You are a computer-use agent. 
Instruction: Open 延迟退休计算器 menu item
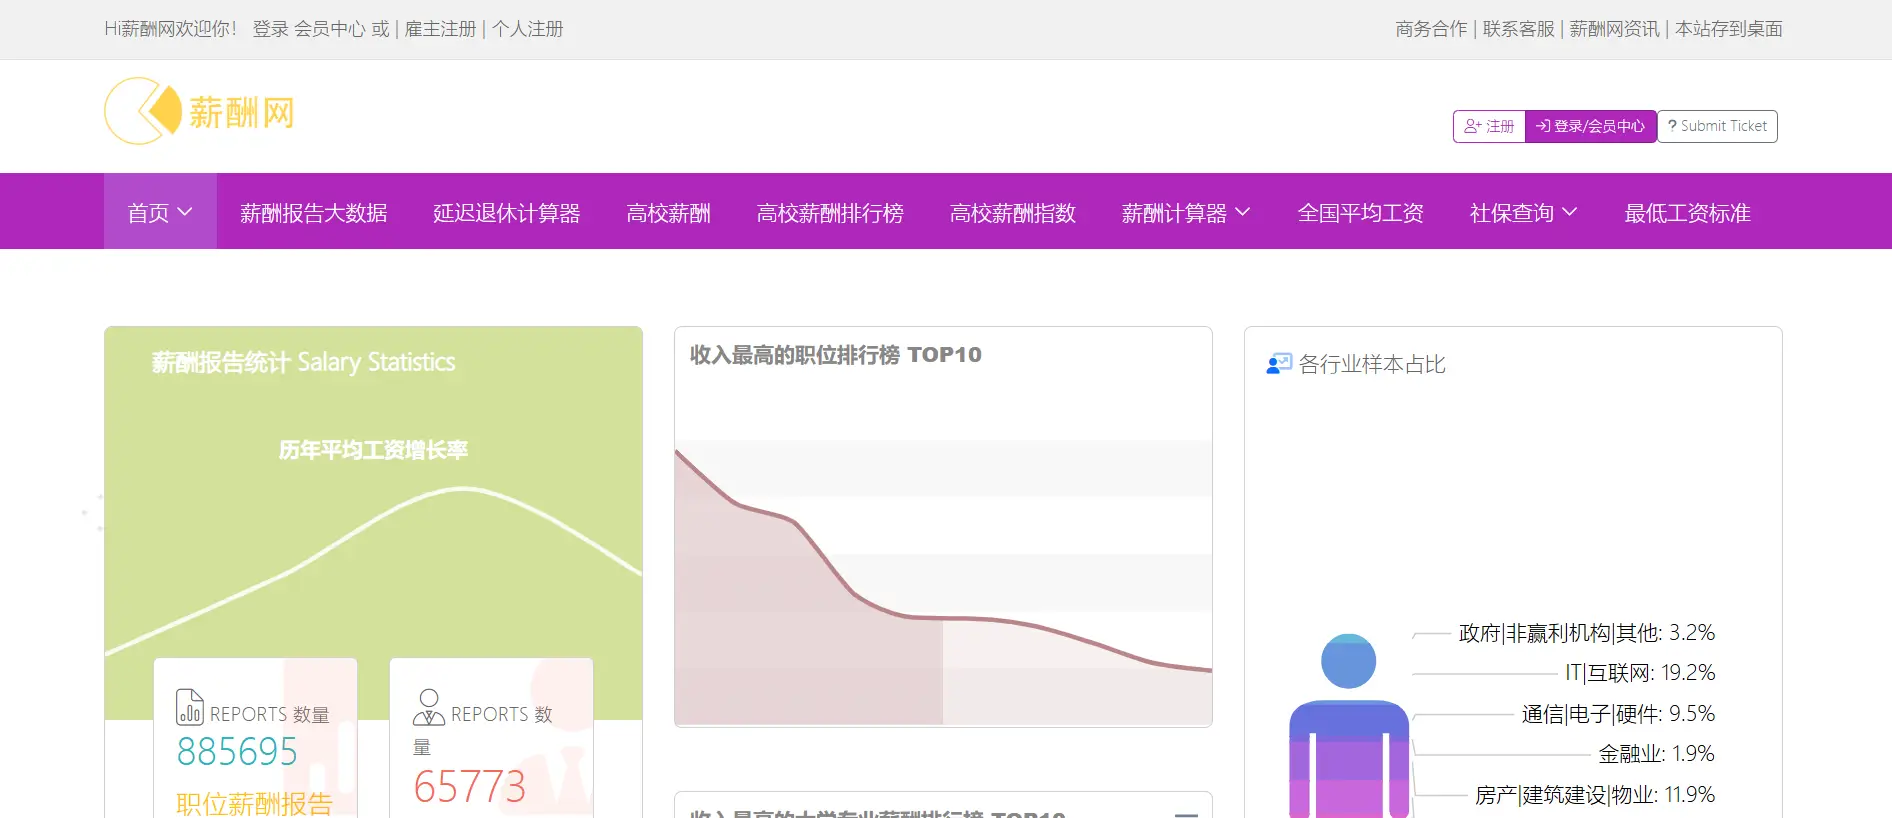click(507, 212)
